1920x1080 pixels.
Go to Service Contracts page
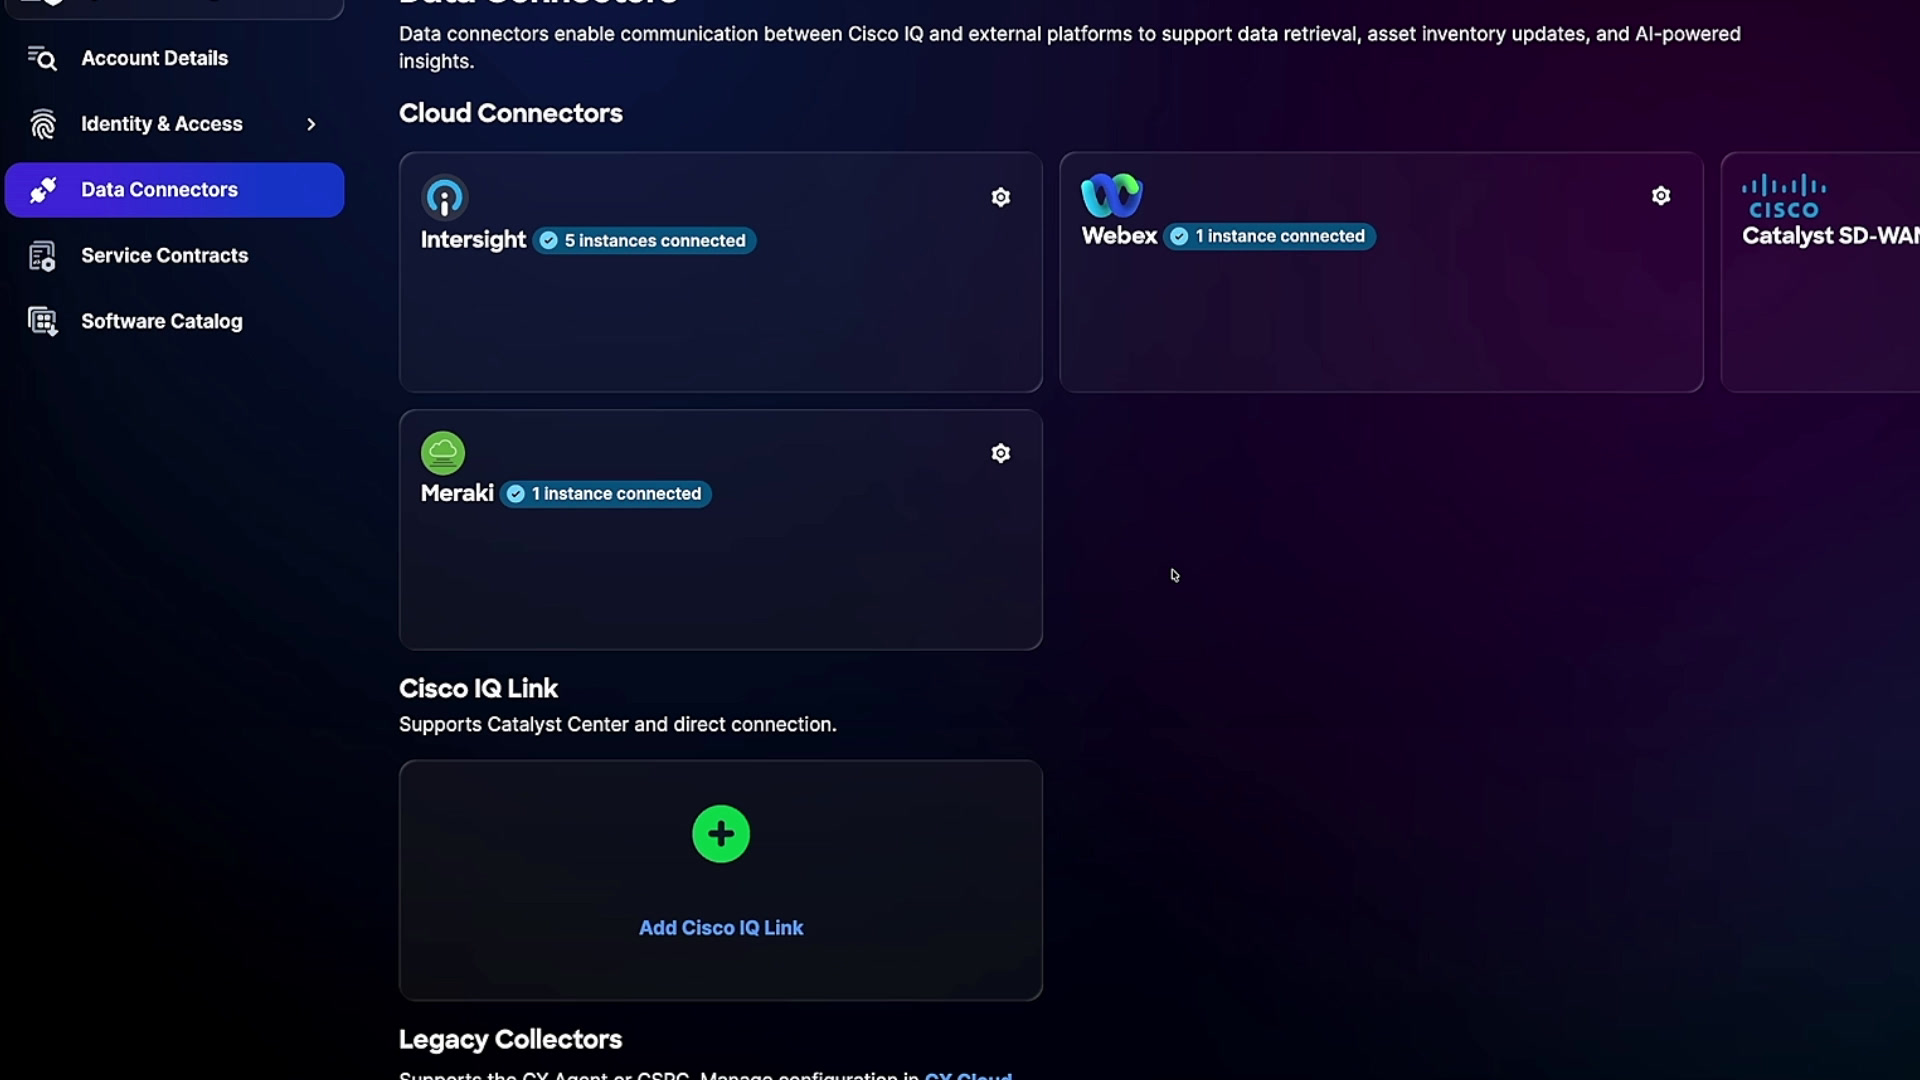coord(174,256)
